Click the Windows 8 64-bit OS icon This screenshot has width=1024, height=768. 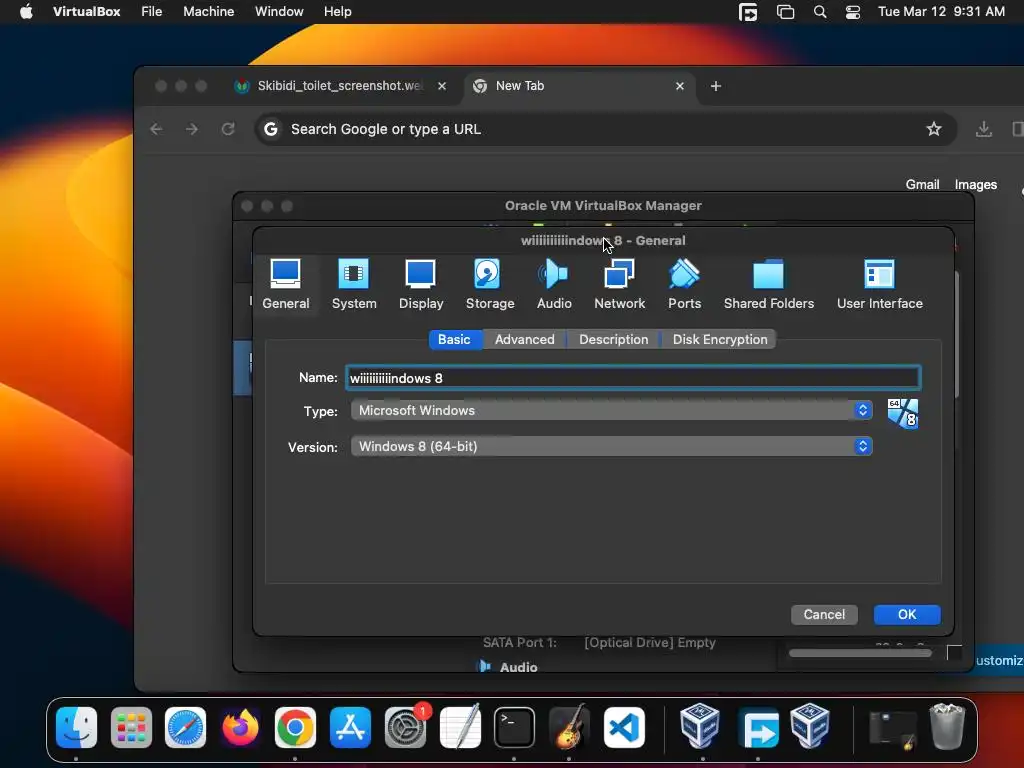tap(903, 414)
